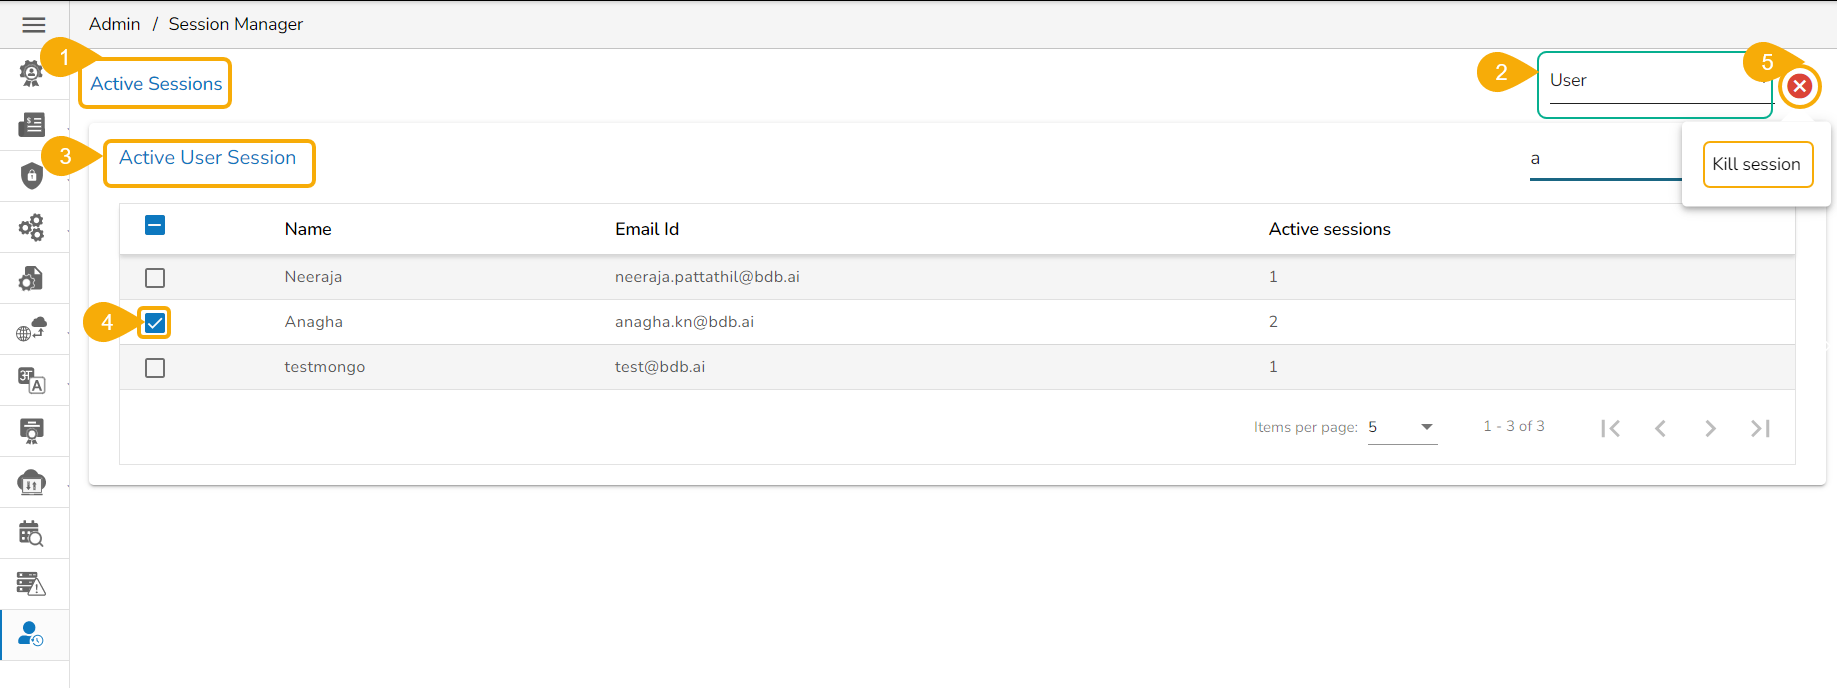Click the Kill session tooltip button
The image size is (1837, 688).
[x=1757, y=165]
